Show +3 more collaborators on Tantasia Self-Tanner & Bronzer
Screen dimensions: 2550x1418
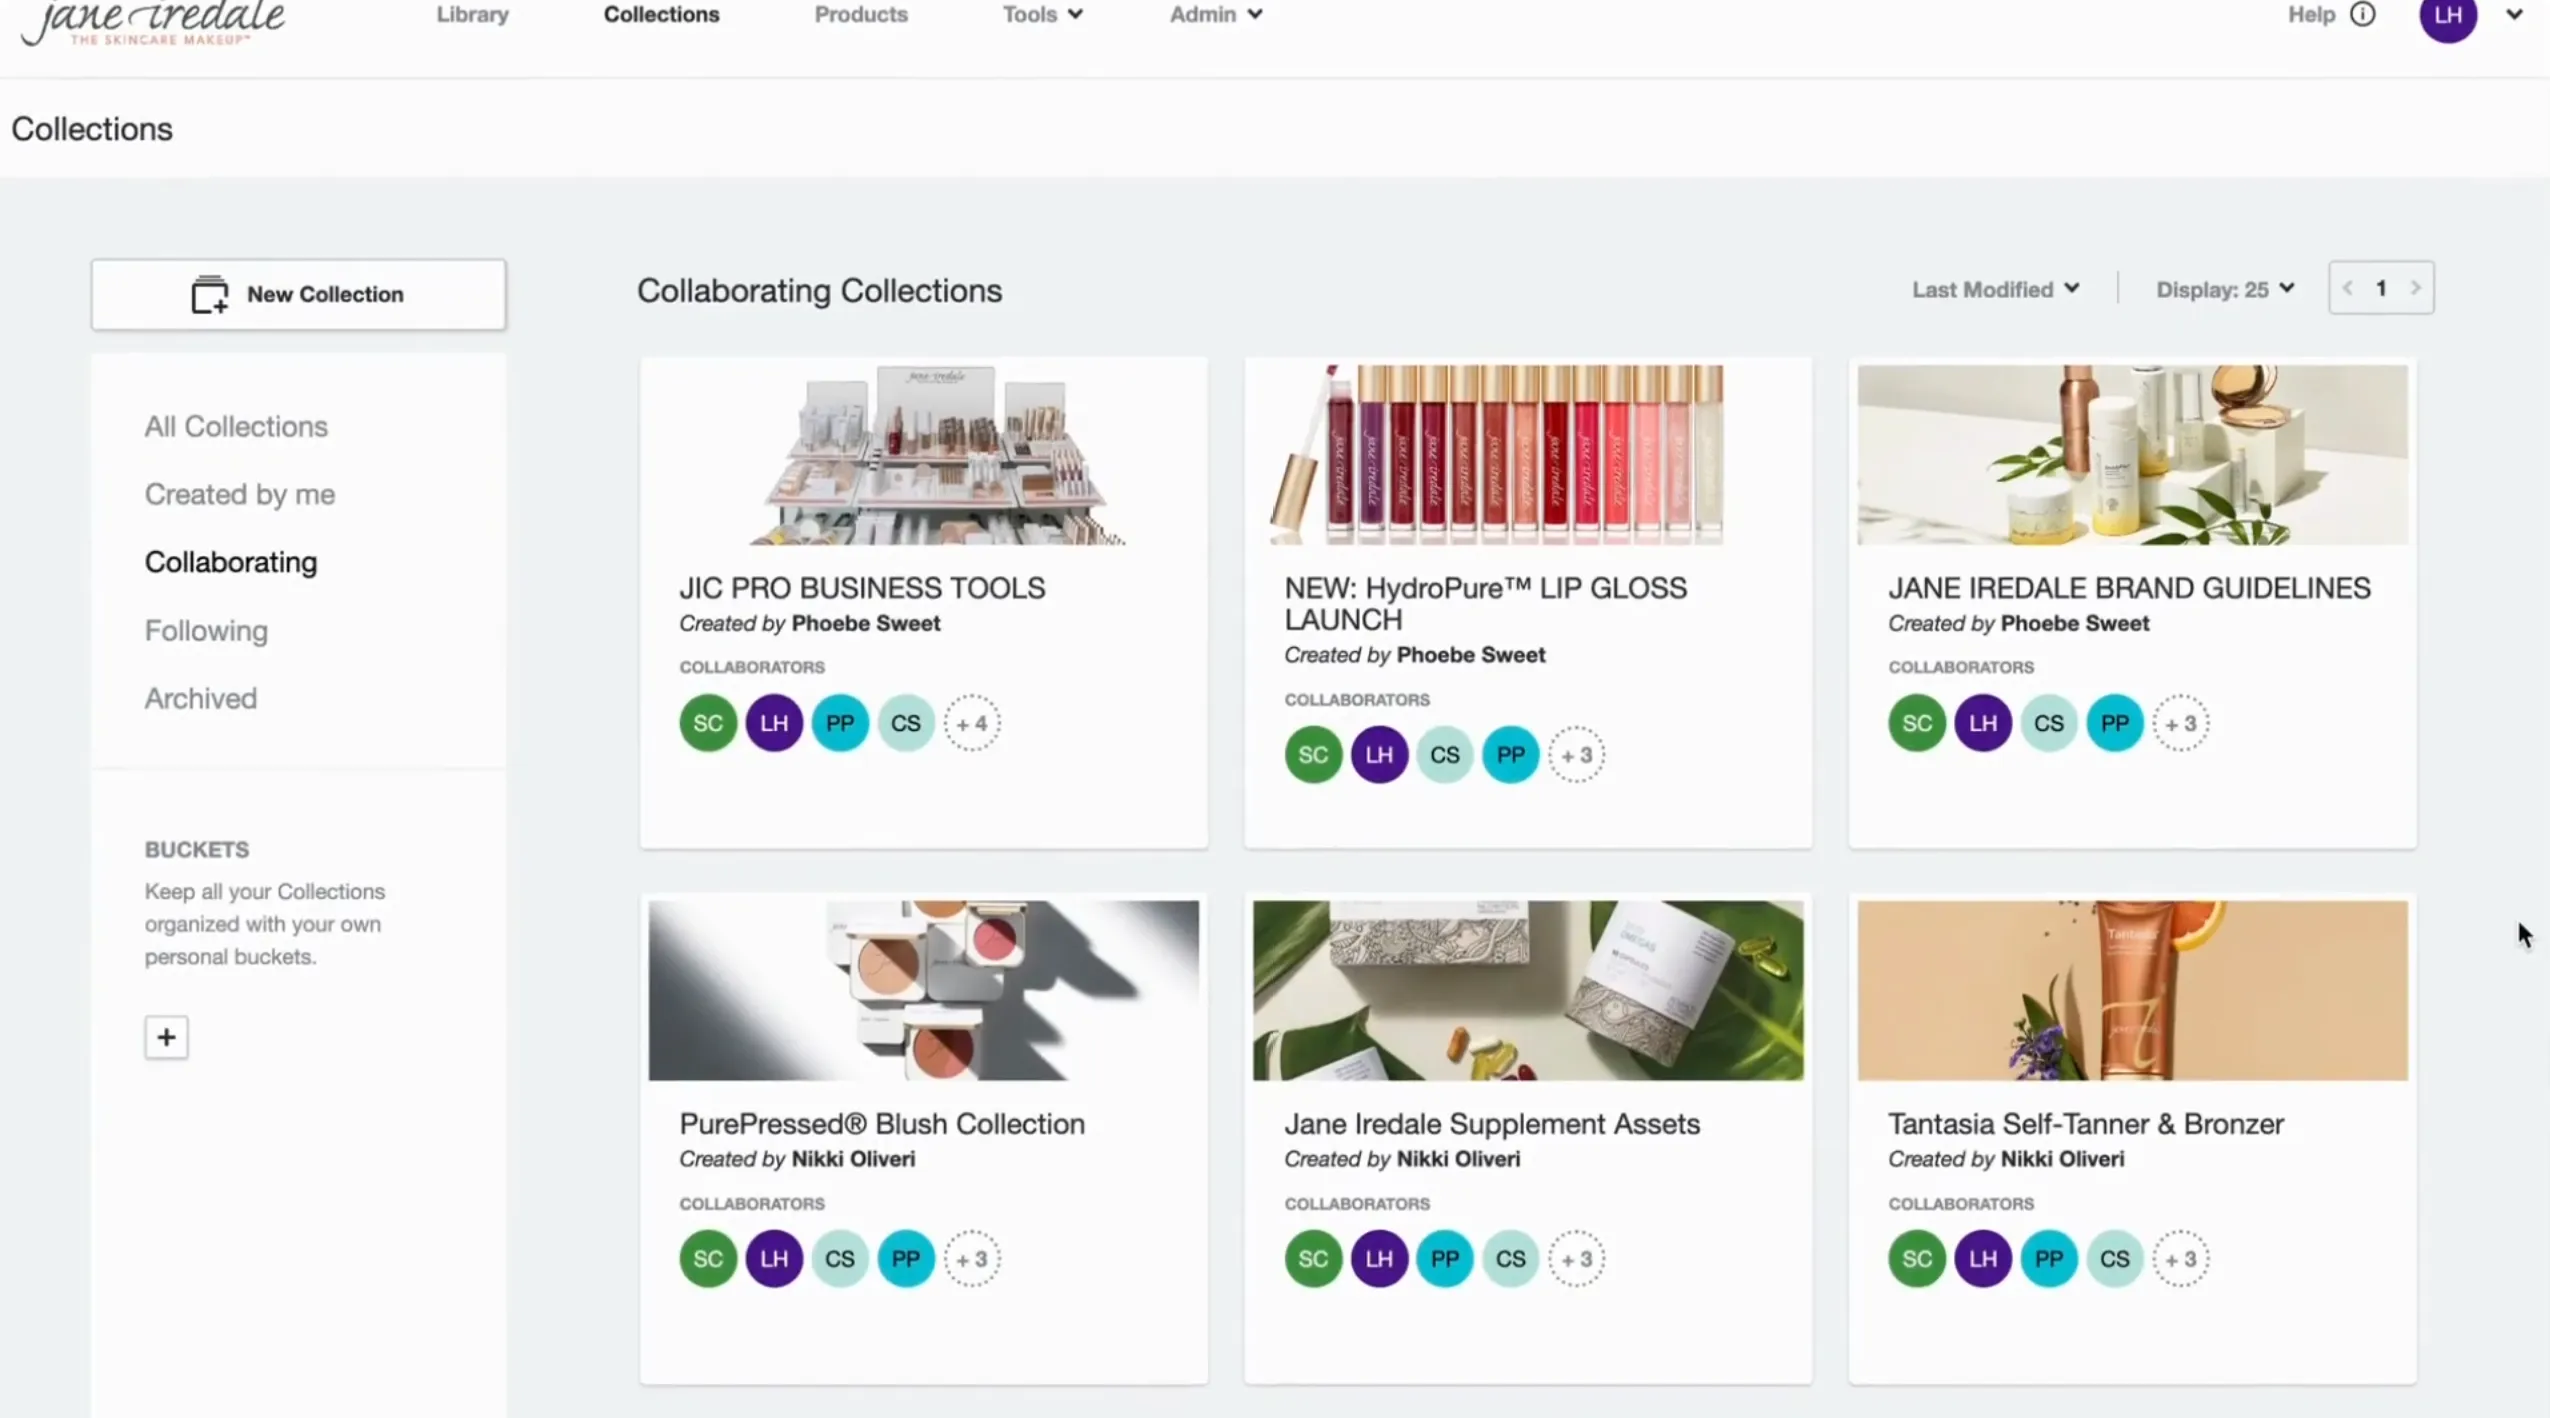[x=2181, y=1259]
